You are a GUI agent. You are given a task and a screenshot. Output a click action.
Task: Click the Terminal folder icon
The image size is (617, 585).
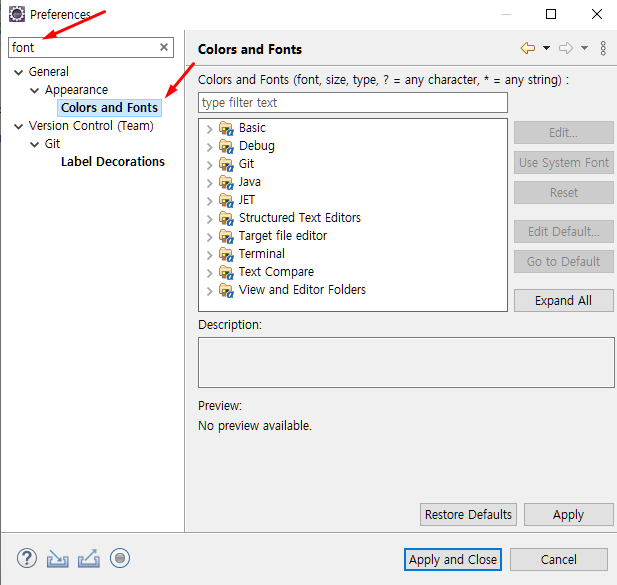tap(226, 254)
